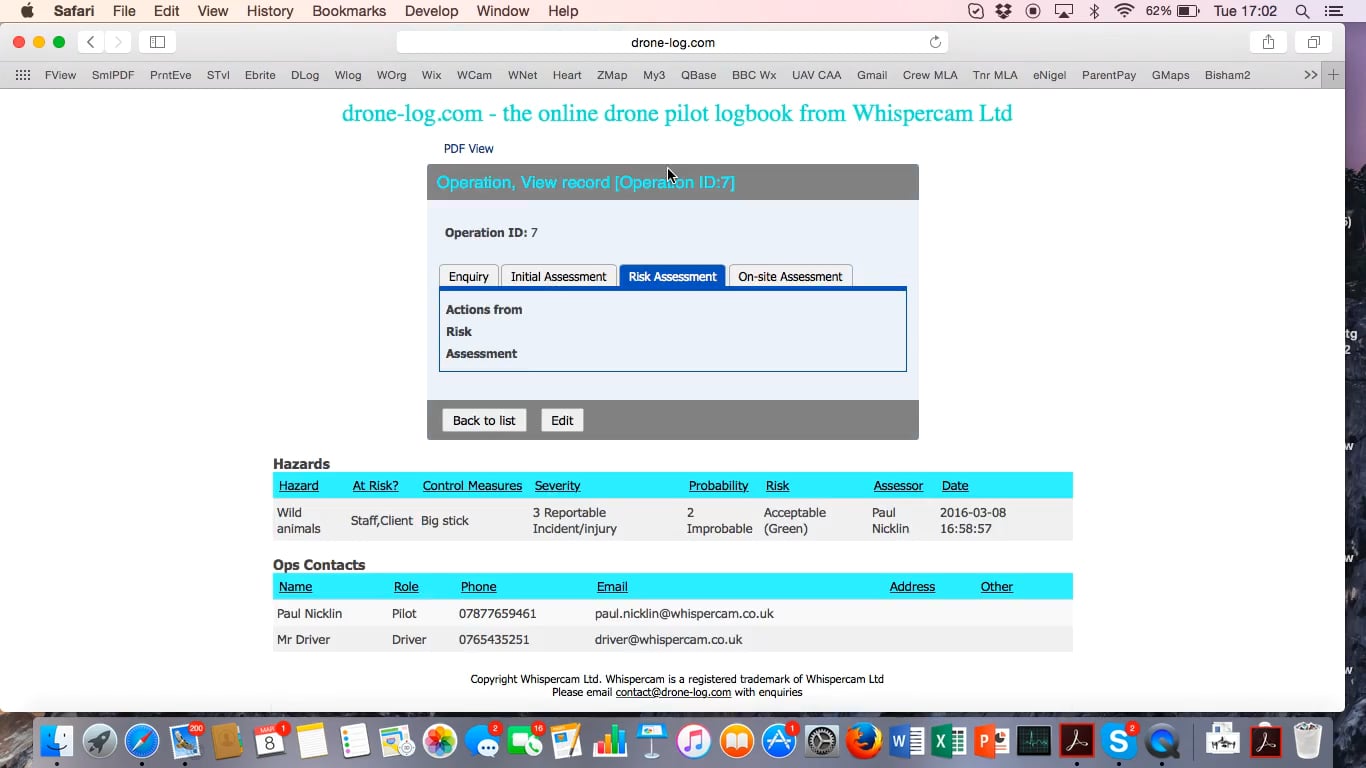1366x768 pixels.
Task: Open the Safari Share button
Action: 1268,42
